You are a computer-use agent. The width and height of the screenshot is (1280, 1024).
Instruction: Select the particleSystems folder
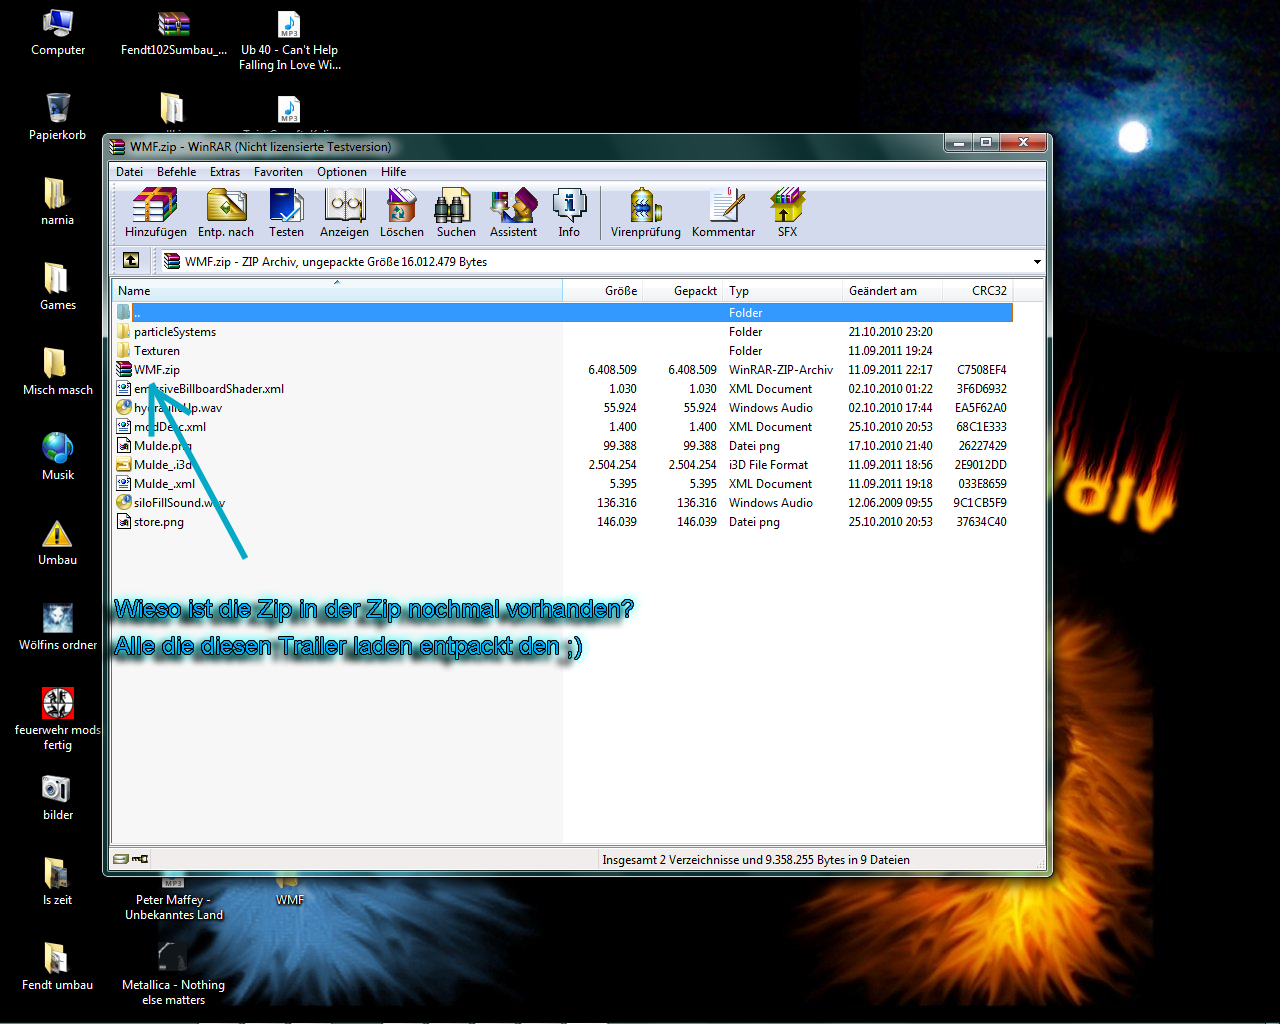pyautogui.click(x=563, y=332)
